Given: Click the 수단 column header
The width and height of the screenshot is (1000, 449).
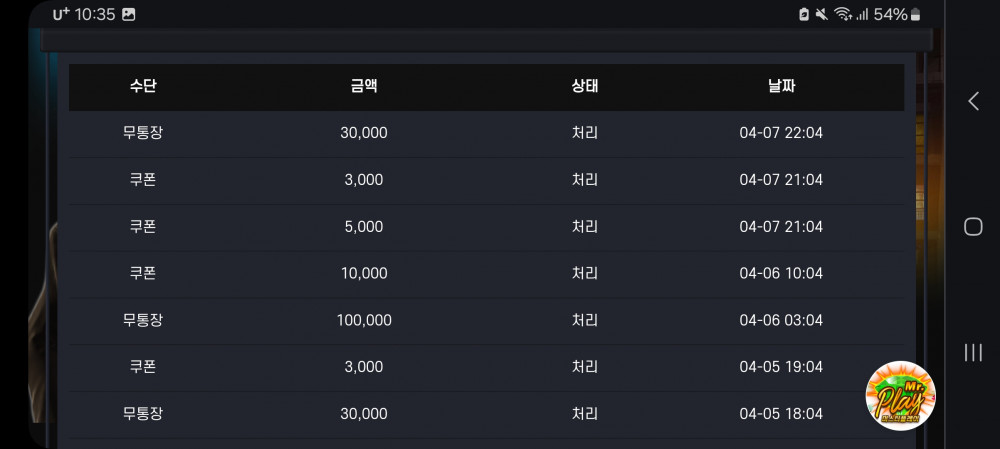Looking at the screenshot, I should [143, 87].
